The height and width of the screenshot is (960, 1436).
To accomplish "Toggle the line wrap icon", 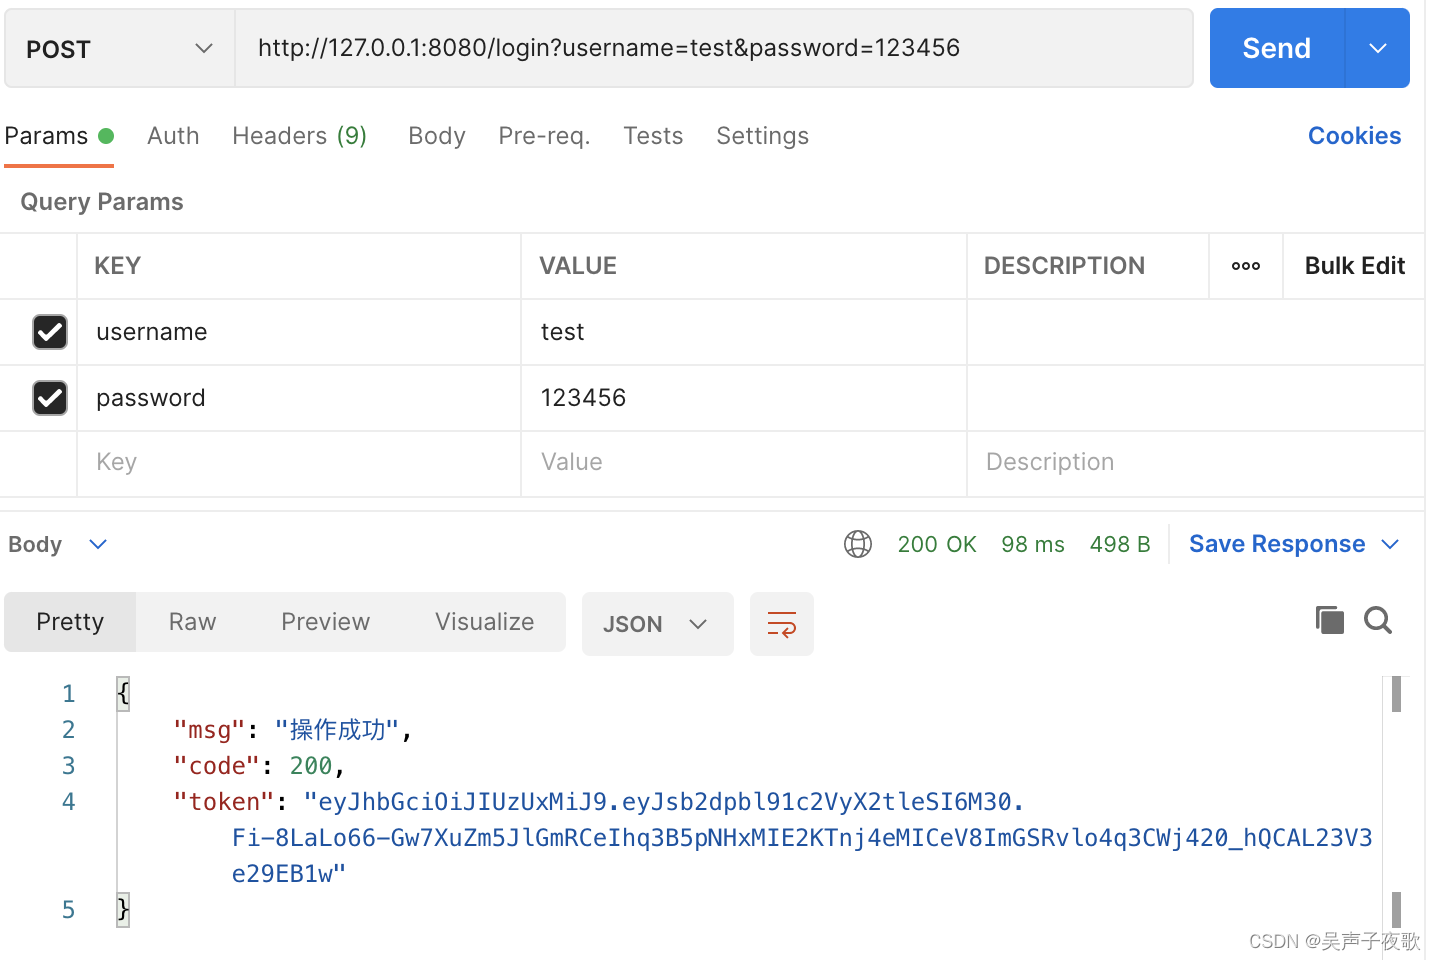I will coord(782,624).
